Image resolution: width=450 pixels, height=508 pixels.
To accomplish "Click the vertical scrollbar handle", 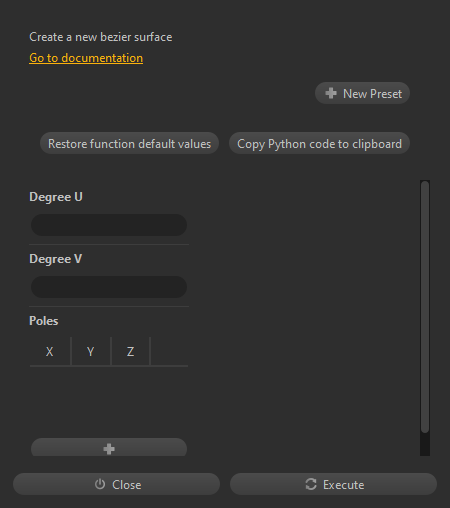I will (425, 307).
